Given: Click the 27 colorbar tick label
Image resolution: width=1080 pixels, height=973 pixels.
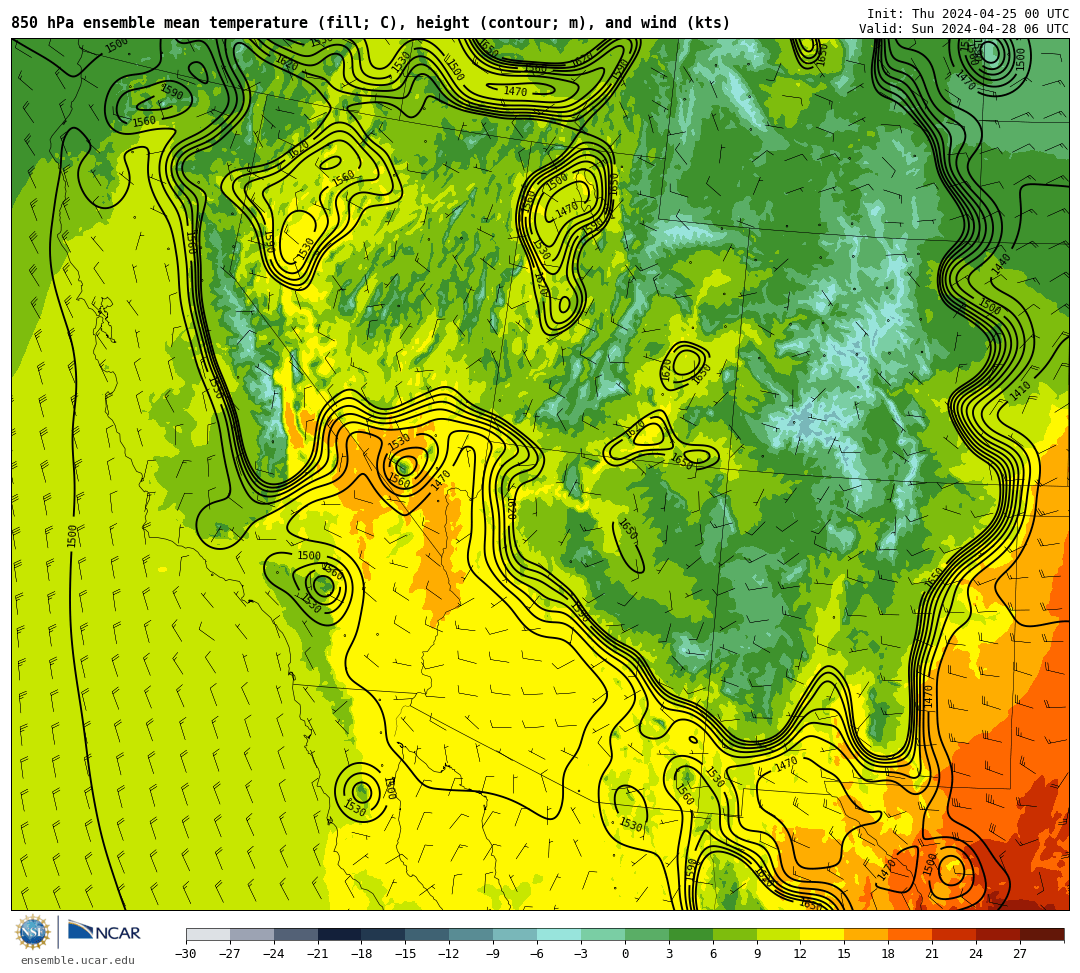Looking at the screenshot, I should (1020, 954).
